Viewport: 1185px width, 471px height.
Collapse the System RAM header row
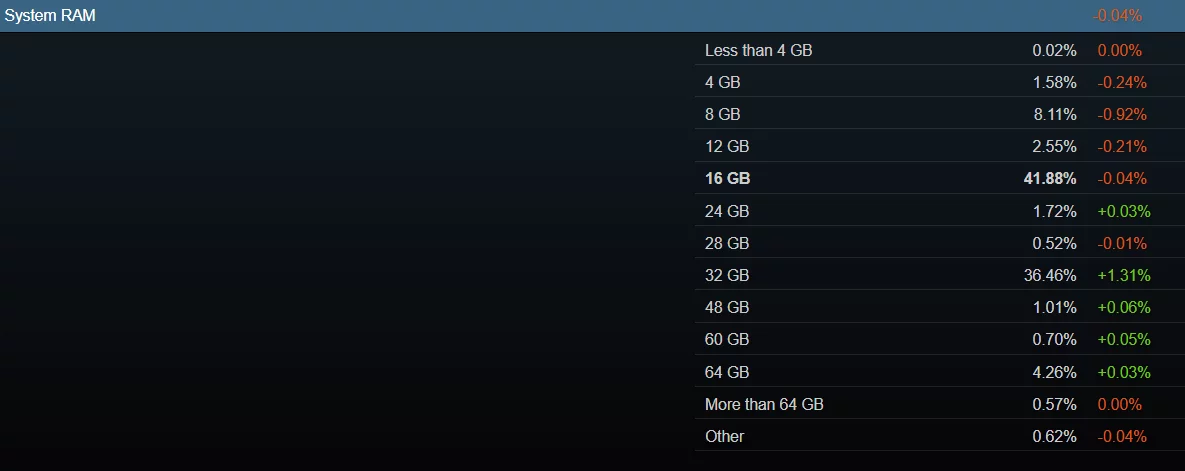(50, 16)
